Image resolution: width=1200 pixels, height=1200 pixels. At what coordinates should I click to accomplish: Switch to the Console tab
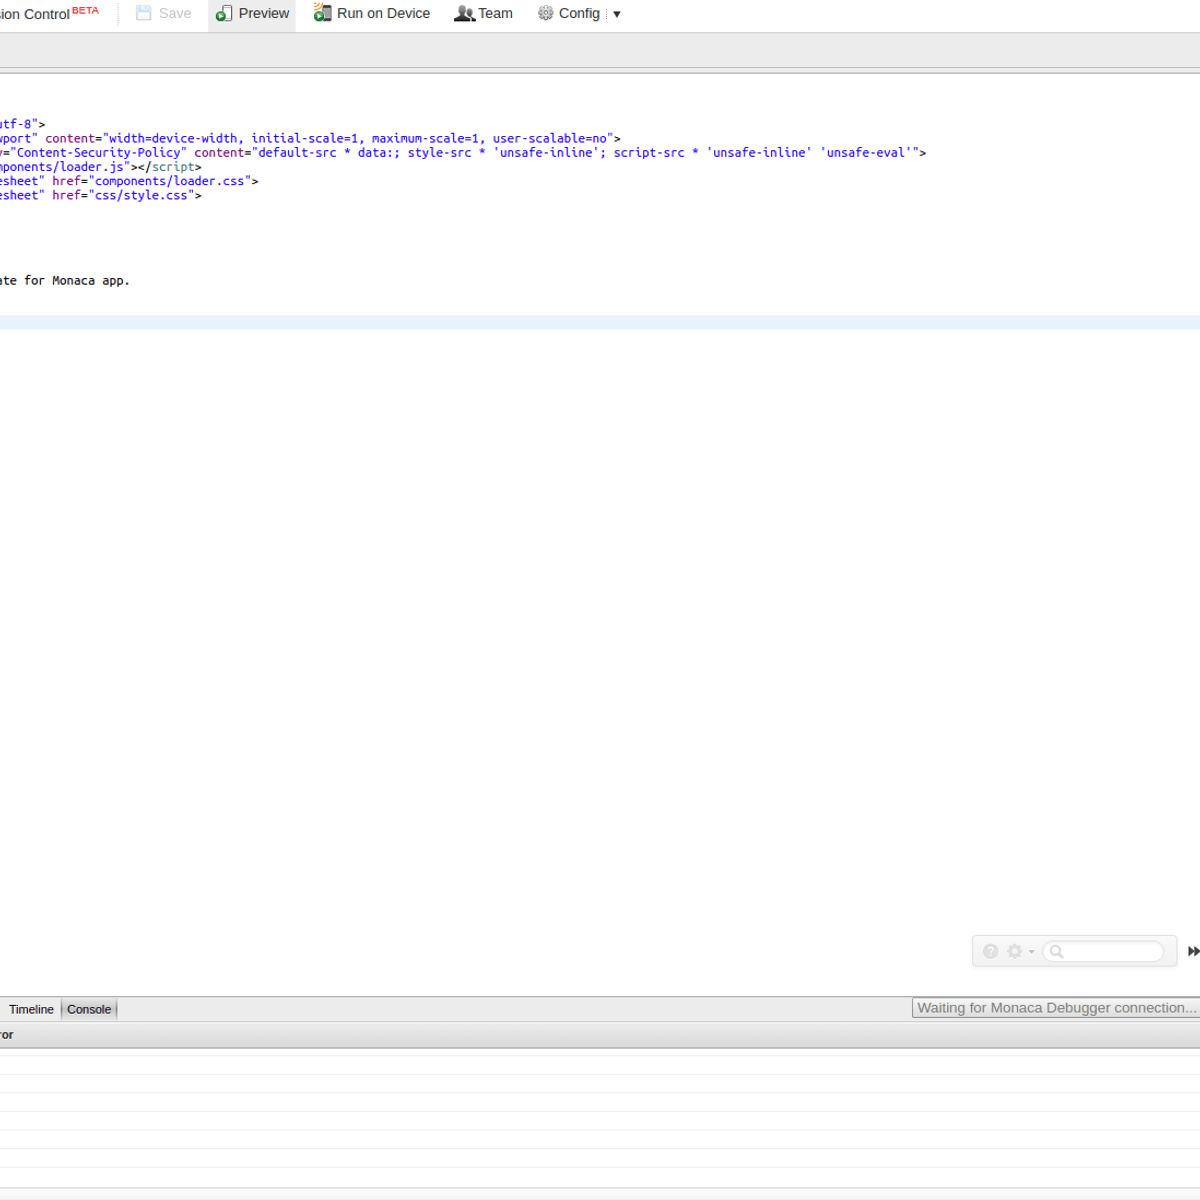pos(89,1009)
